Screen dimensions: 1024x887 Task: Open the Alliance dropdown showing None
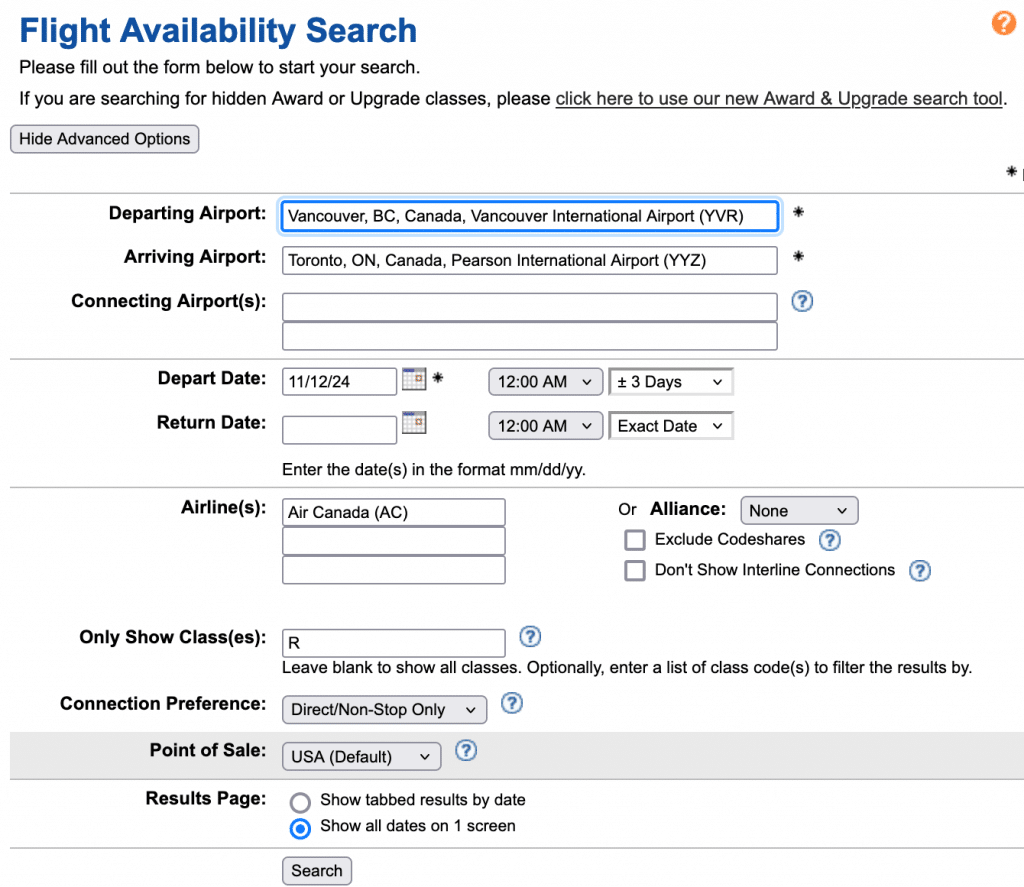tap(799, 510)
